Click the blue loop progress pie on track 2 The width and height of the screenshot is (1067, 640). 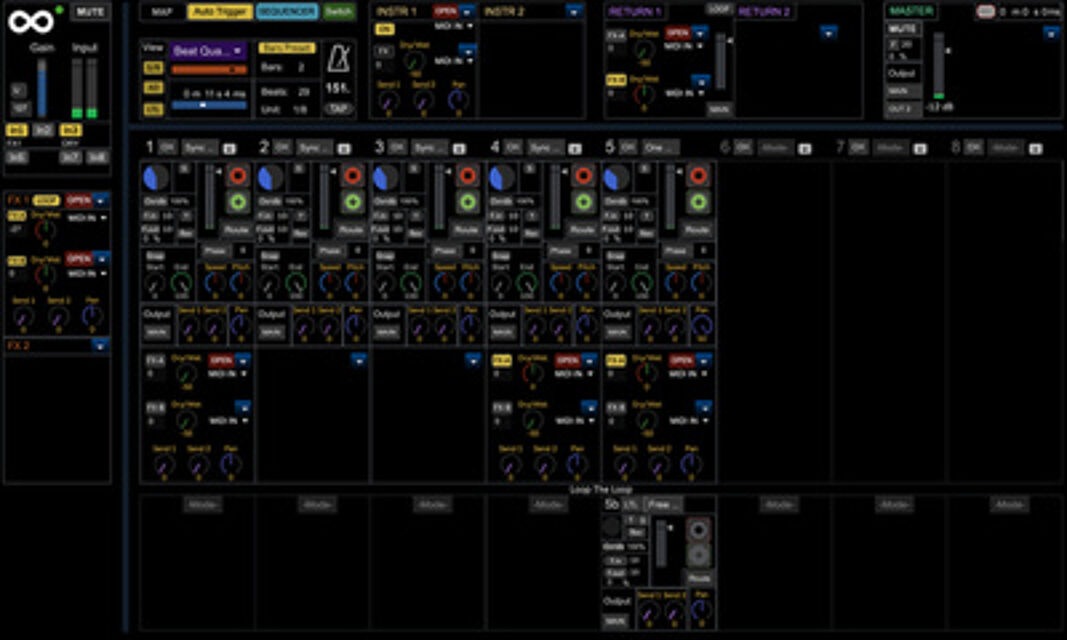271,178
